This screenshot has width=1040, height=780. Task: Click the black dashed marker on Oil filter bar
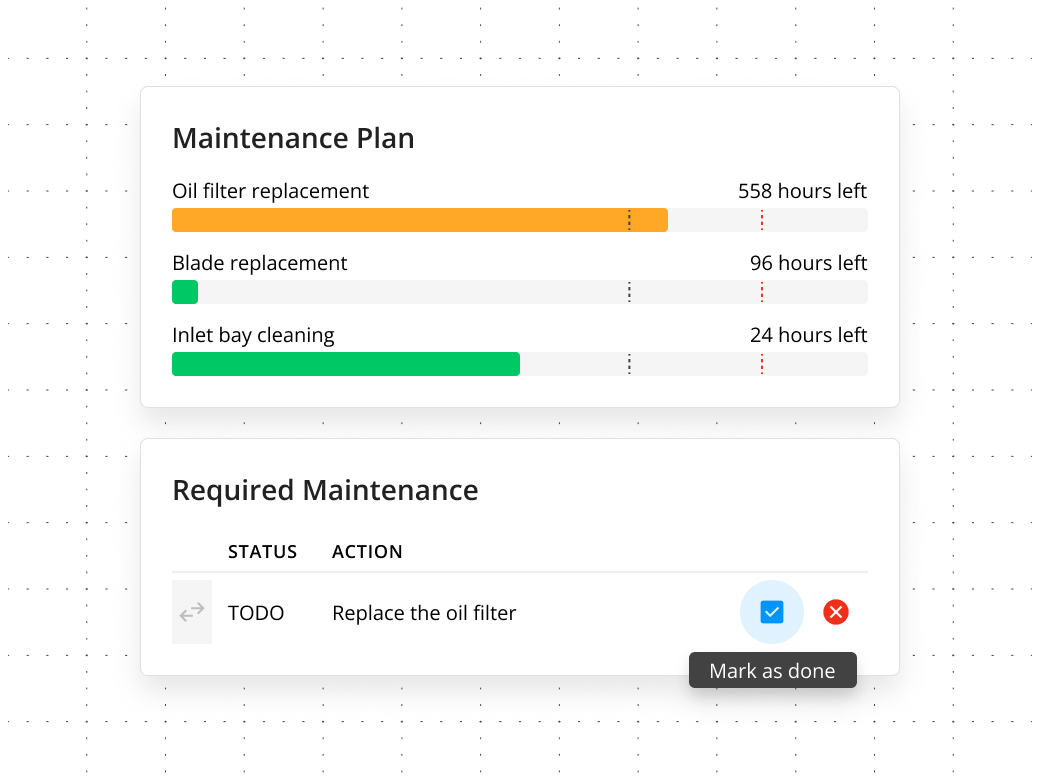629,220
